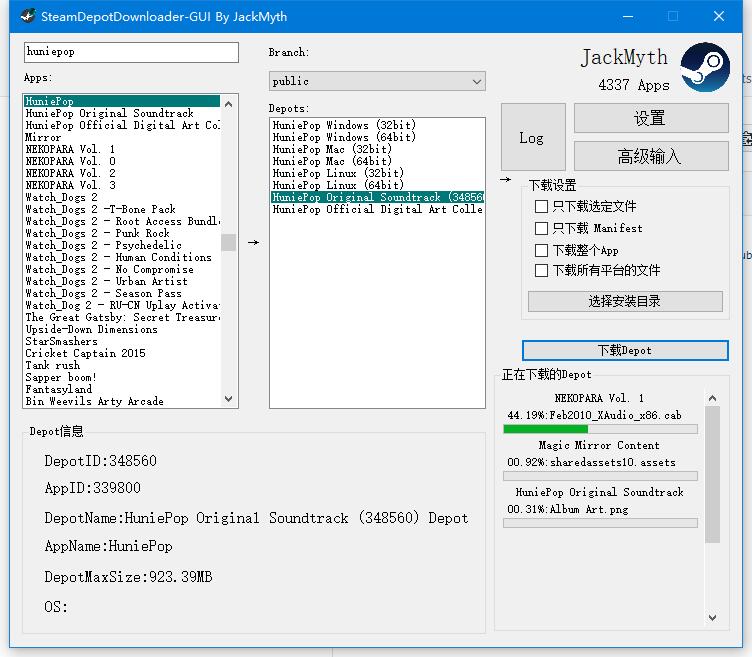Select Sapper boom! app entry
This screenshot has height=657, width=752.
point(122,377)
